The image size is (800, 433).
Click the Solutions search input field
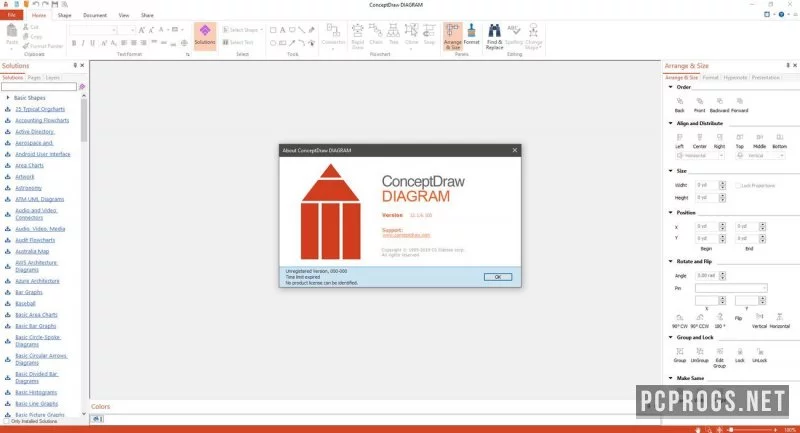(x=39, y=87)
